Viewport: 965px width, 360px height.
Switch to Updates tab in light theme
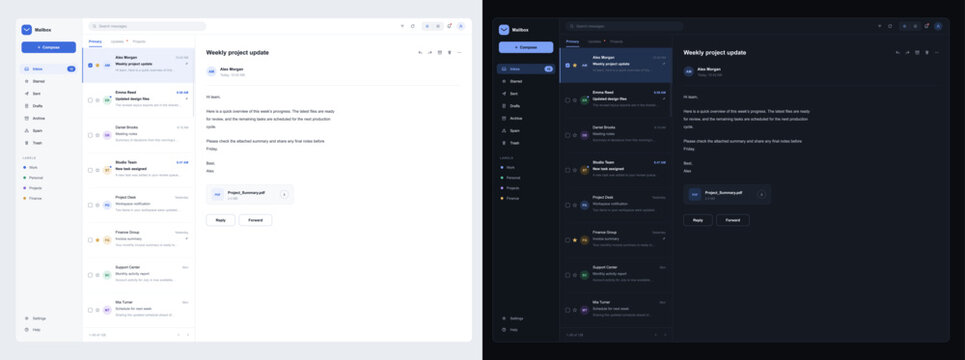(x=118, y=41)
